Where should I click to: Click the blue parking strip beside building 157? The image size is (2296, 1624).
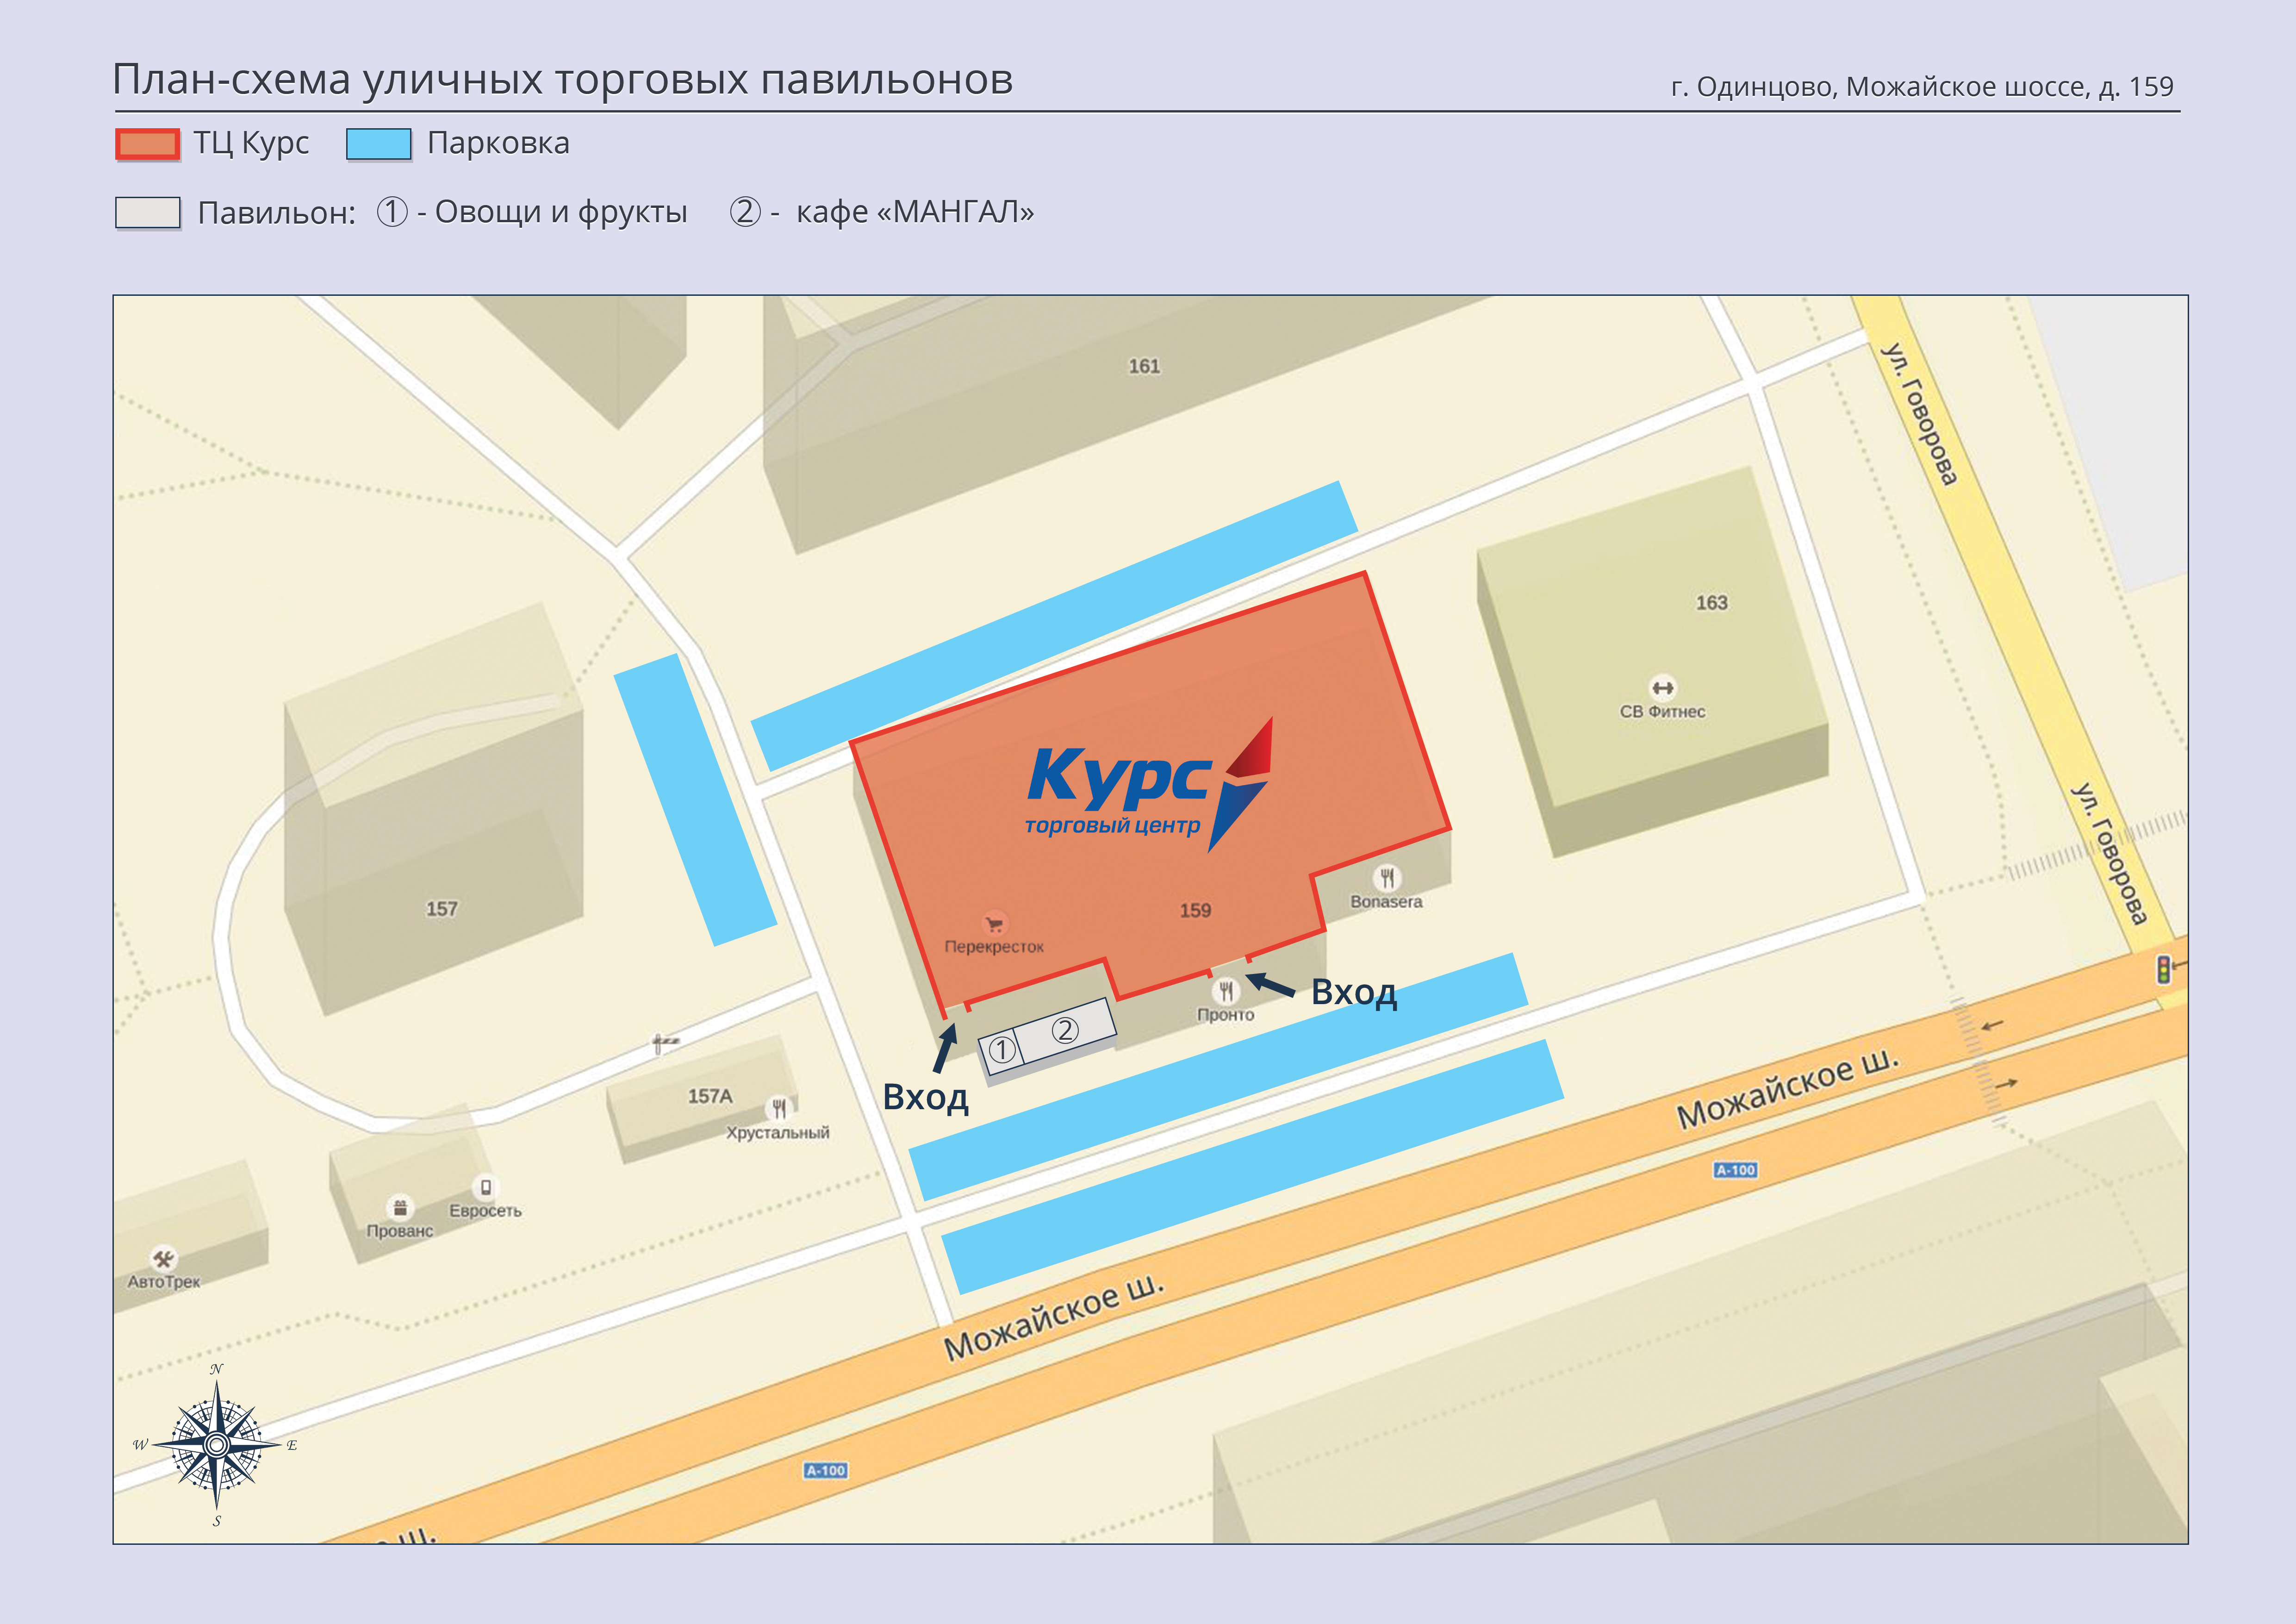pyautogui.click(x=695, y=800)
